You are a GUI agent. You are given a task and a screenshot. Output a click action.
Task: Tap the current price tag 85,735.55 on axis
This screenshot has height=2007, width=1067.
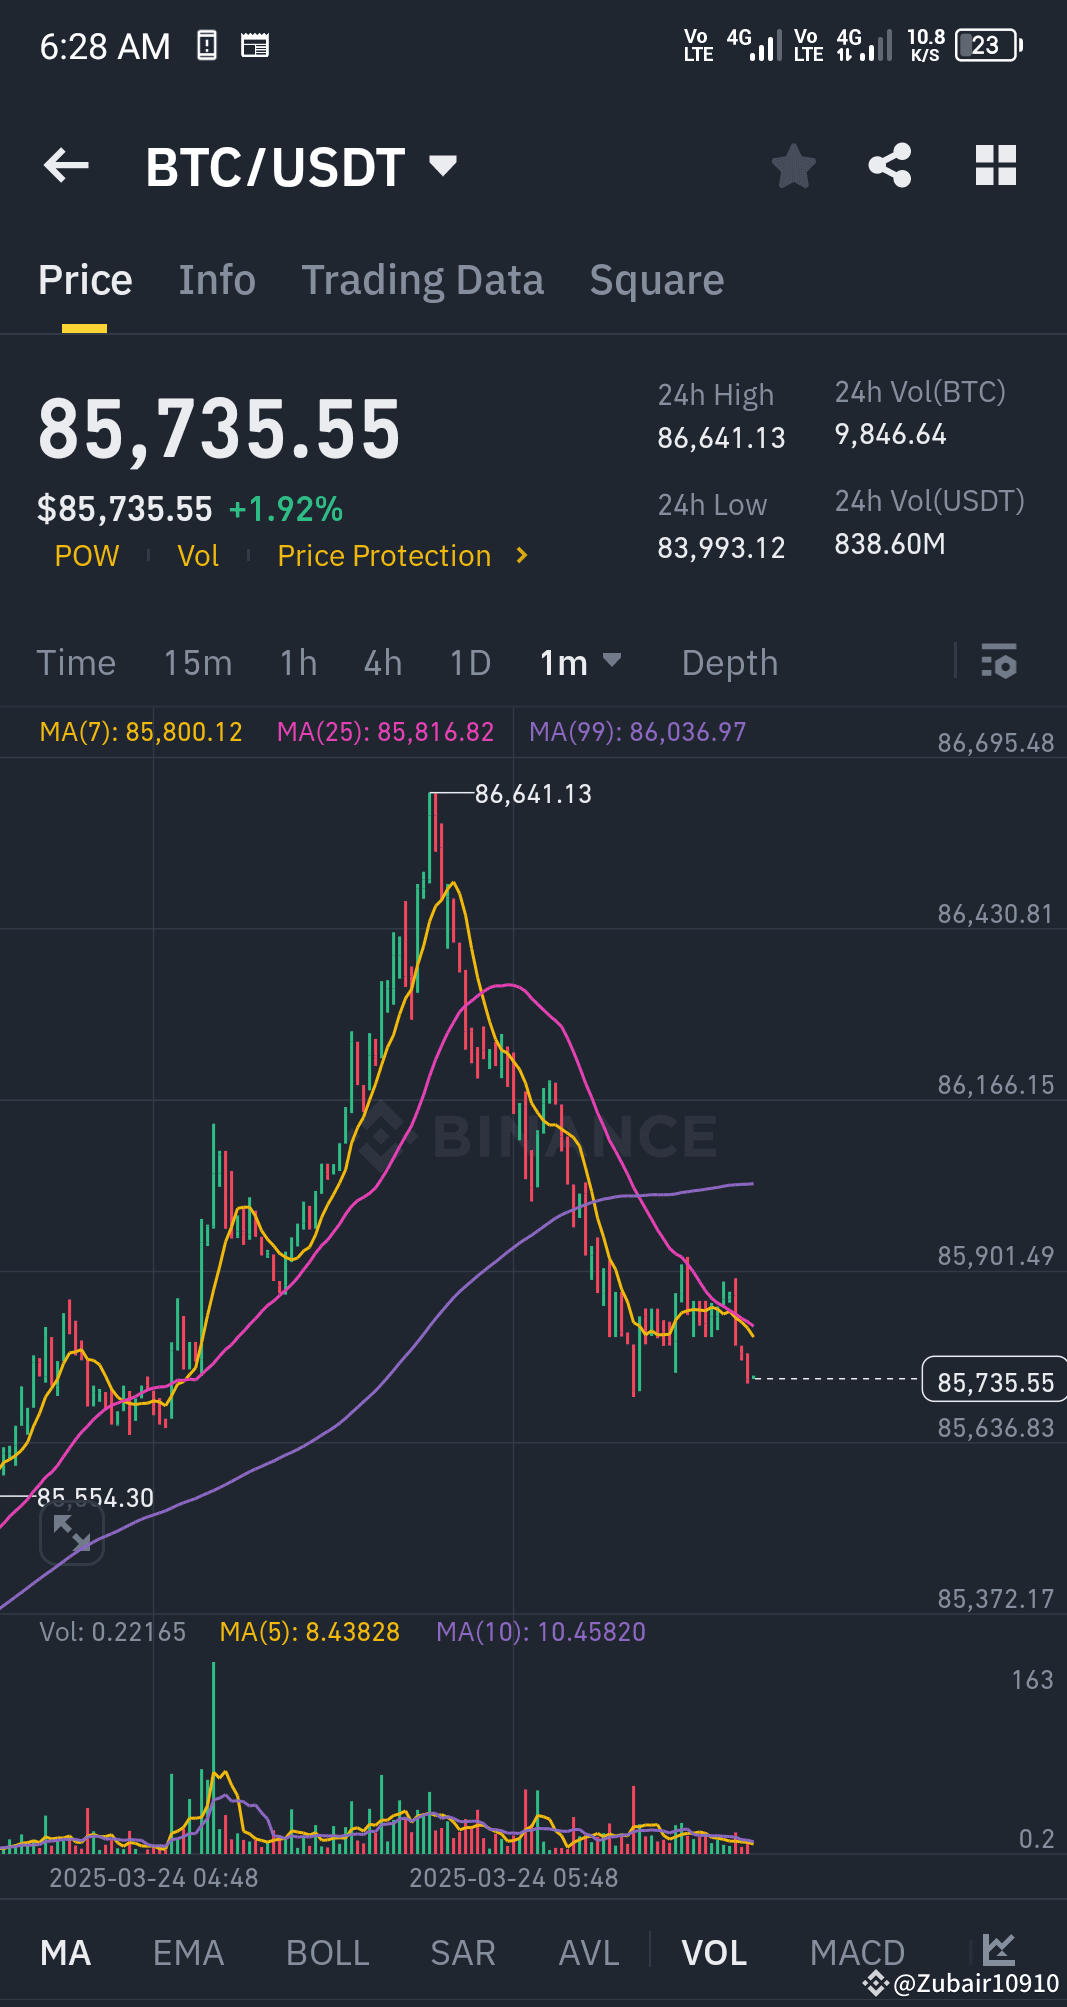[995, 1382]
